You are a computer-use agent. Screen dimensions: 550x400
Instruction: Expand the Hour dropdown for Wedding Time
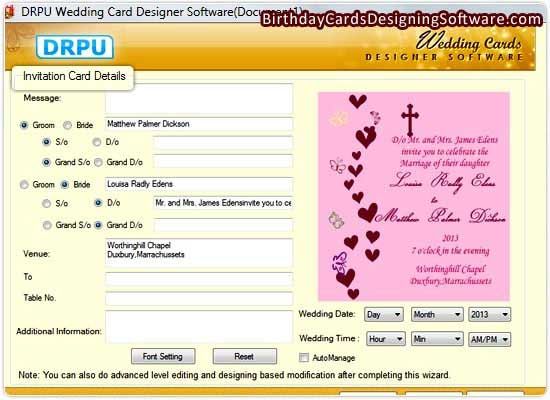(x=386, y=339)
